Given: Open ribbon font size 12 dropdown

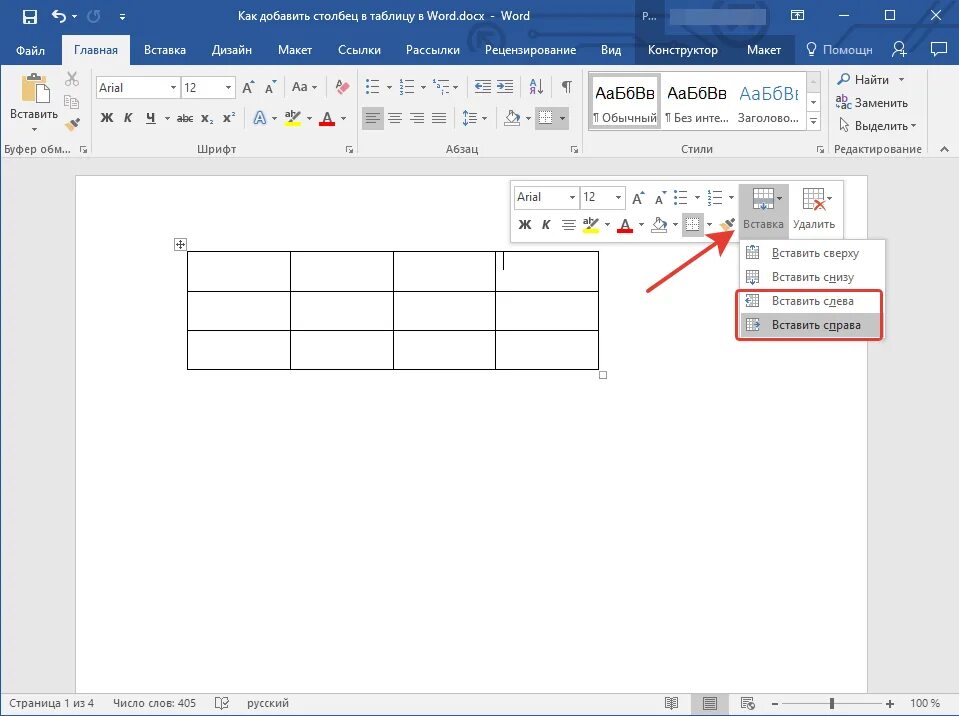Looking at the screenshot, I should pos(228,88).
